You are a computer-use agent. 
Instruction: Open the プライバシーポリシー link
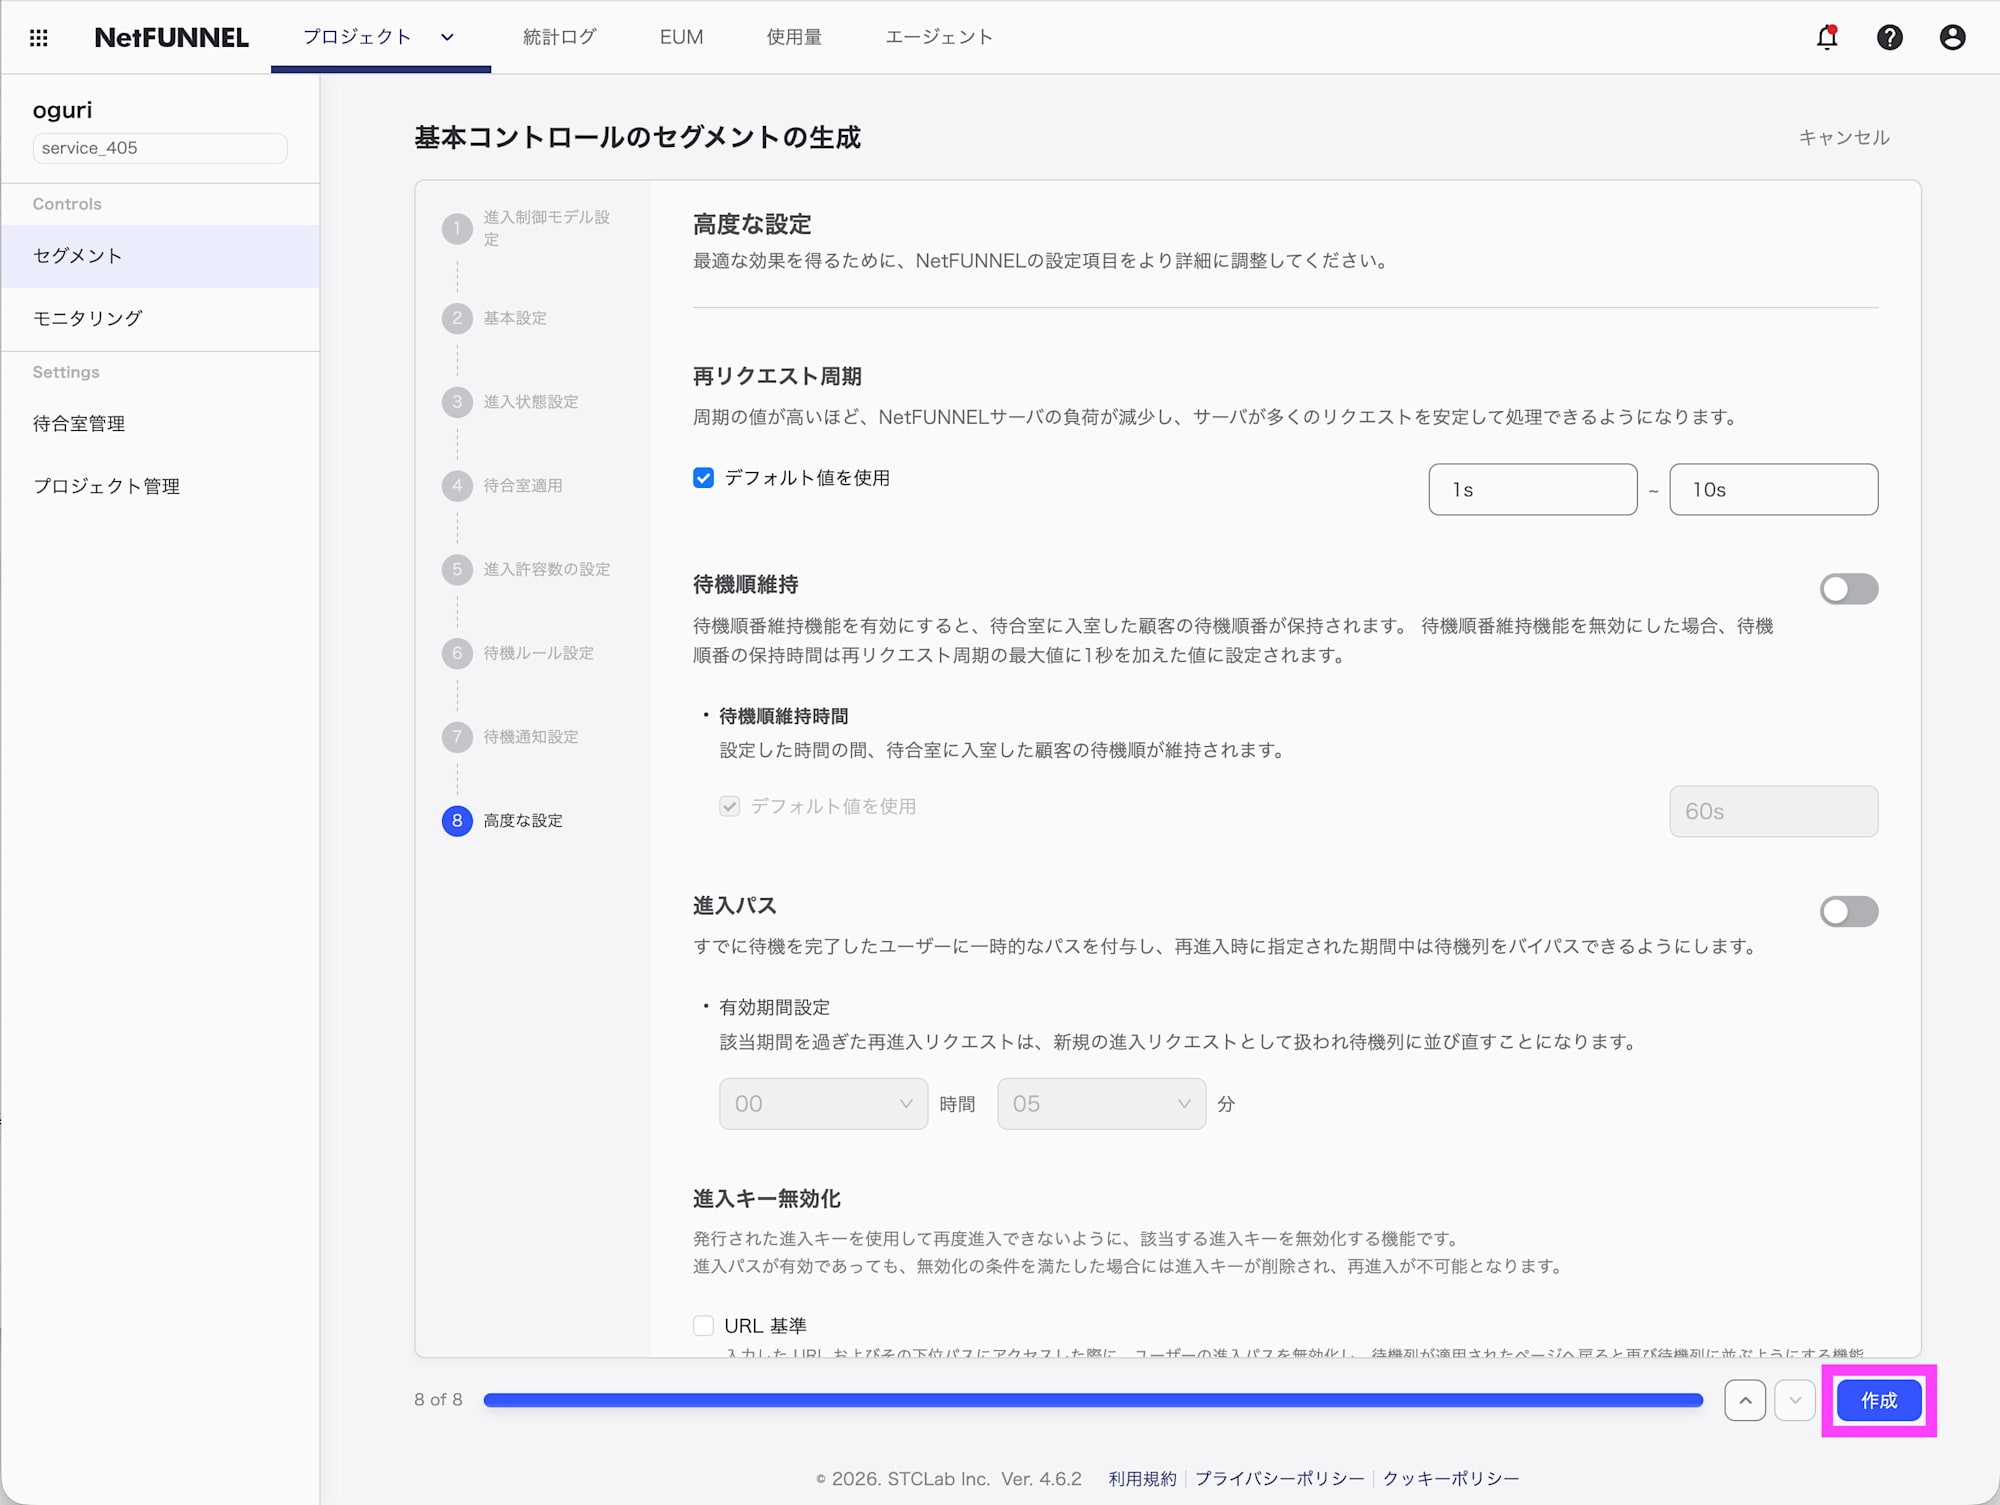pyautogui.click(x=1281, y=1478)
